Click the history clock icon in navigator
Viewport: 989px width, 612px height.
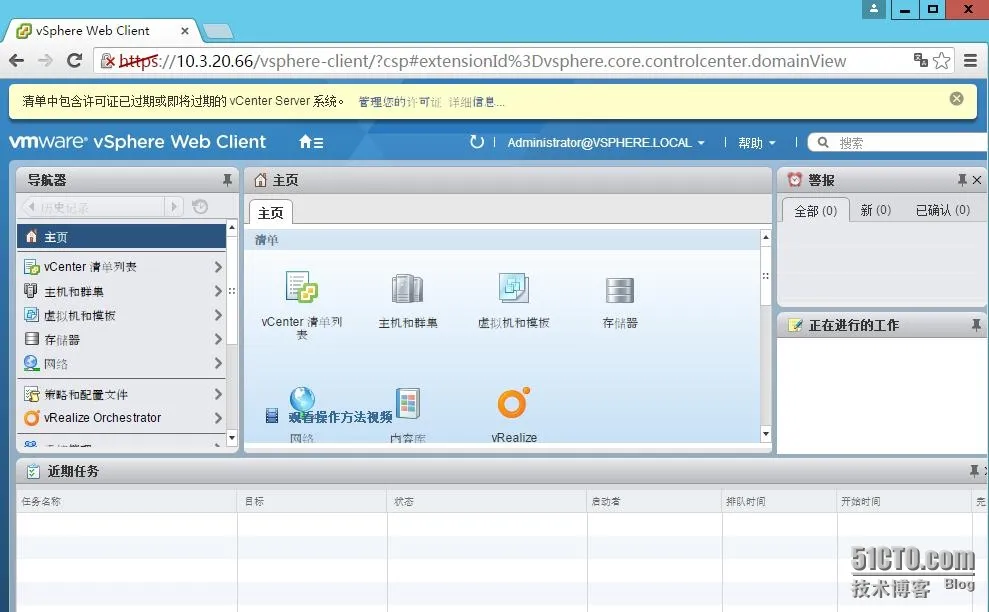200,206
